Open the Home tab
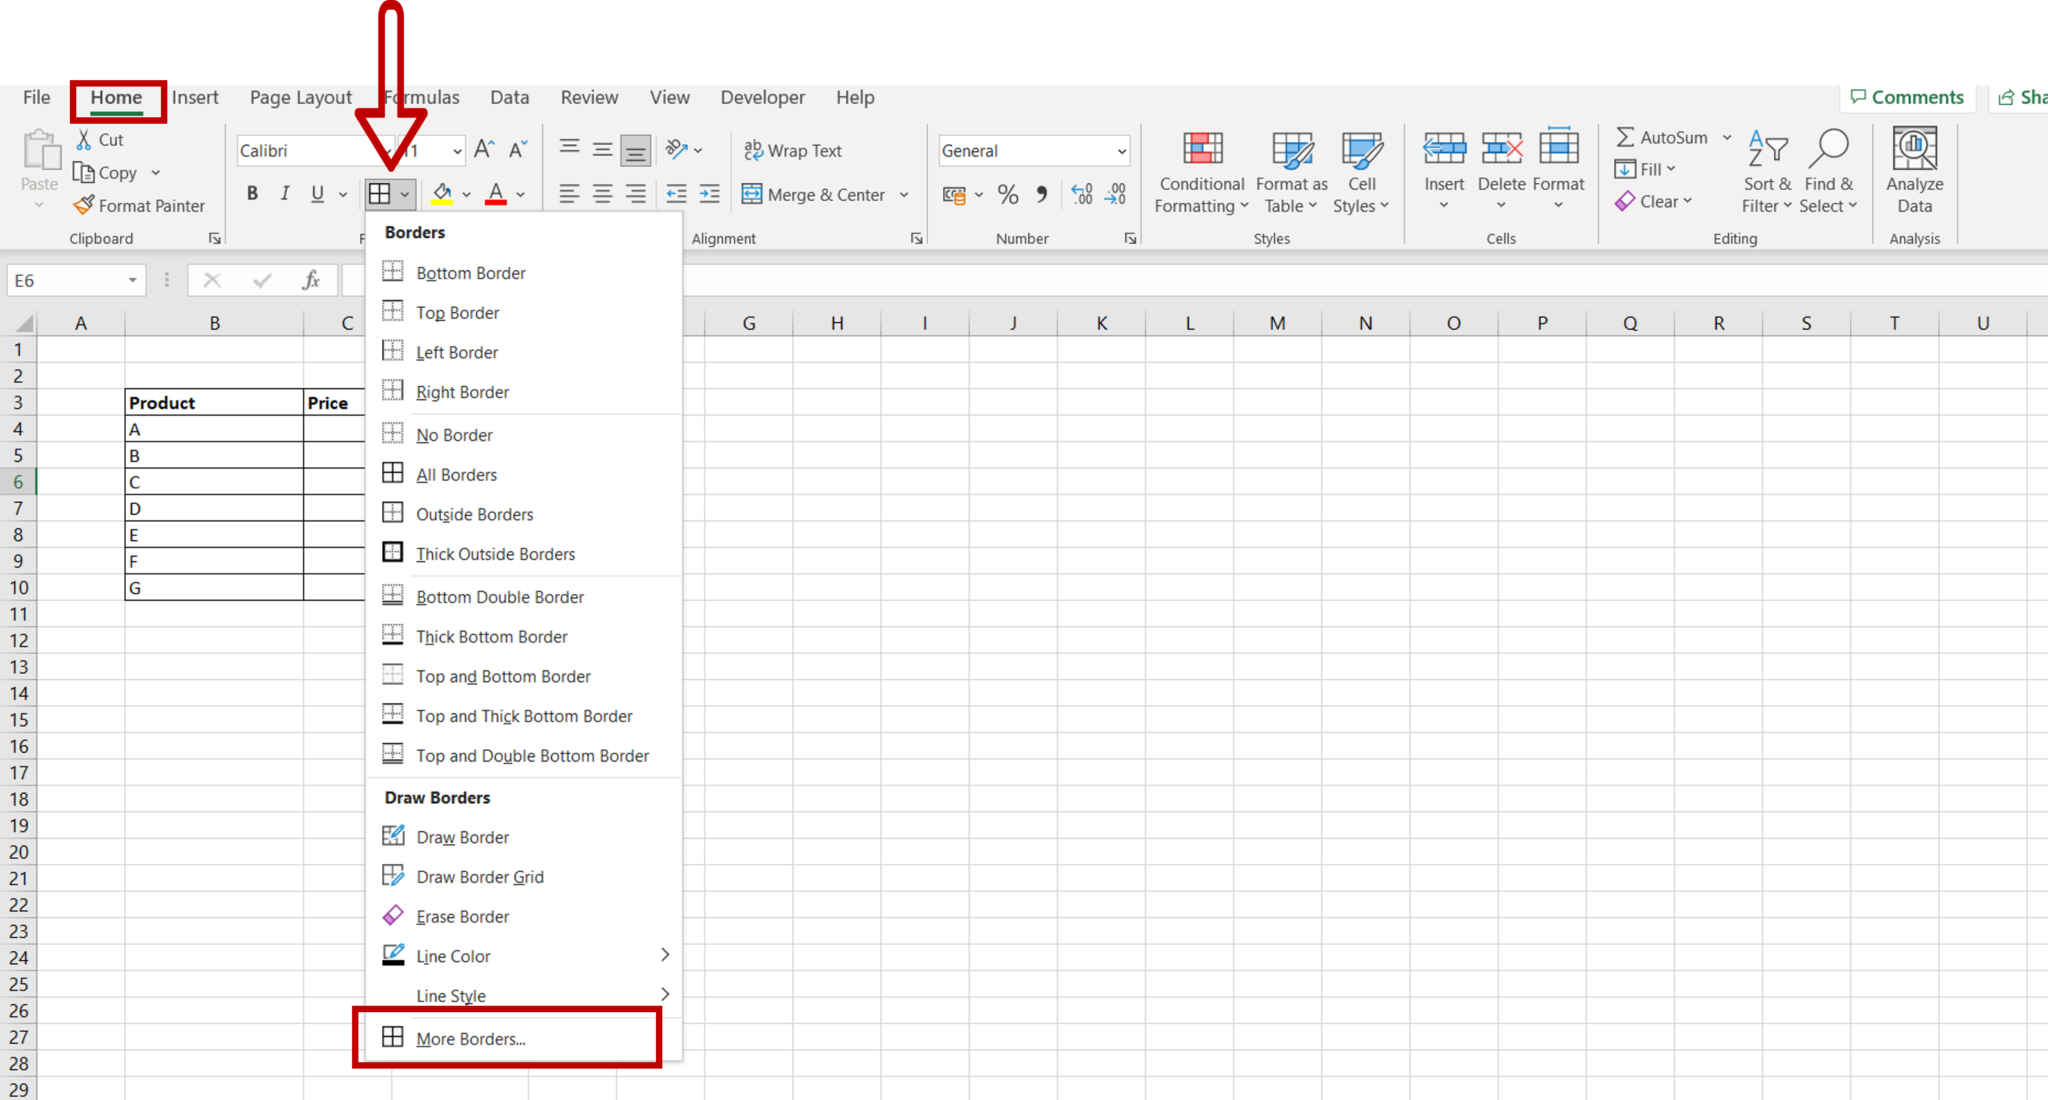The width and height of the screenshot is (2048, 1100). click(x=115, y=98)
